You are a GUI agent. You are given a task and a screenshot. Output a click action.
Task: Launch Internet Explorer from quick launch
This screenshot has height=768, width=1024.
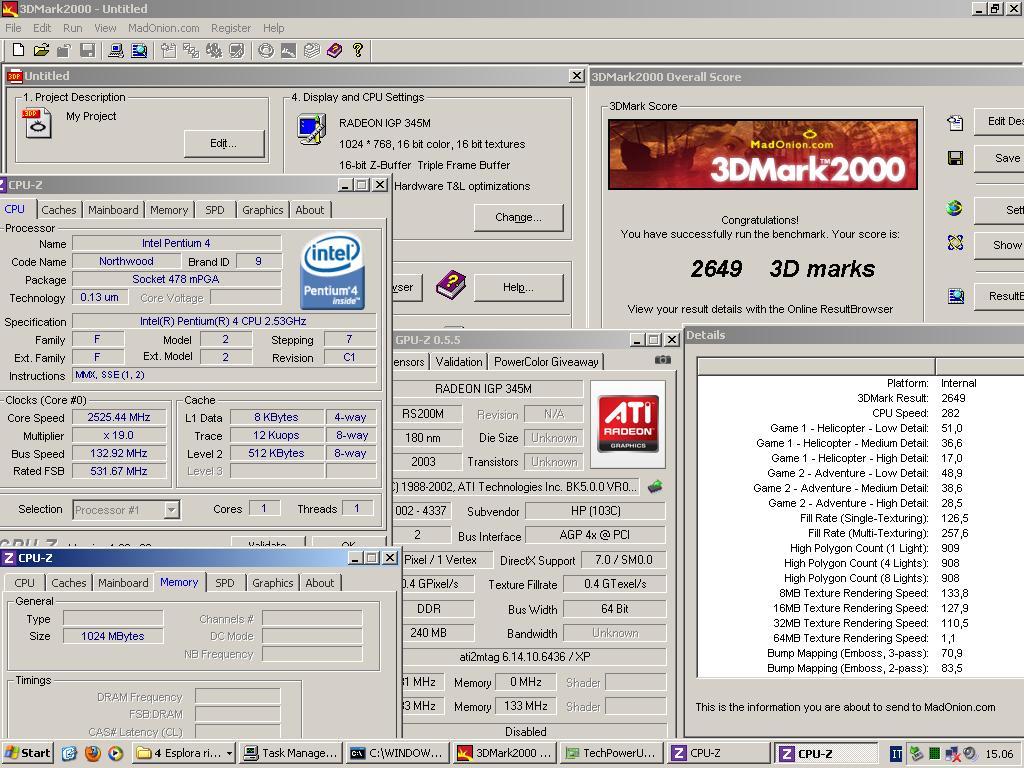[69, 753]
